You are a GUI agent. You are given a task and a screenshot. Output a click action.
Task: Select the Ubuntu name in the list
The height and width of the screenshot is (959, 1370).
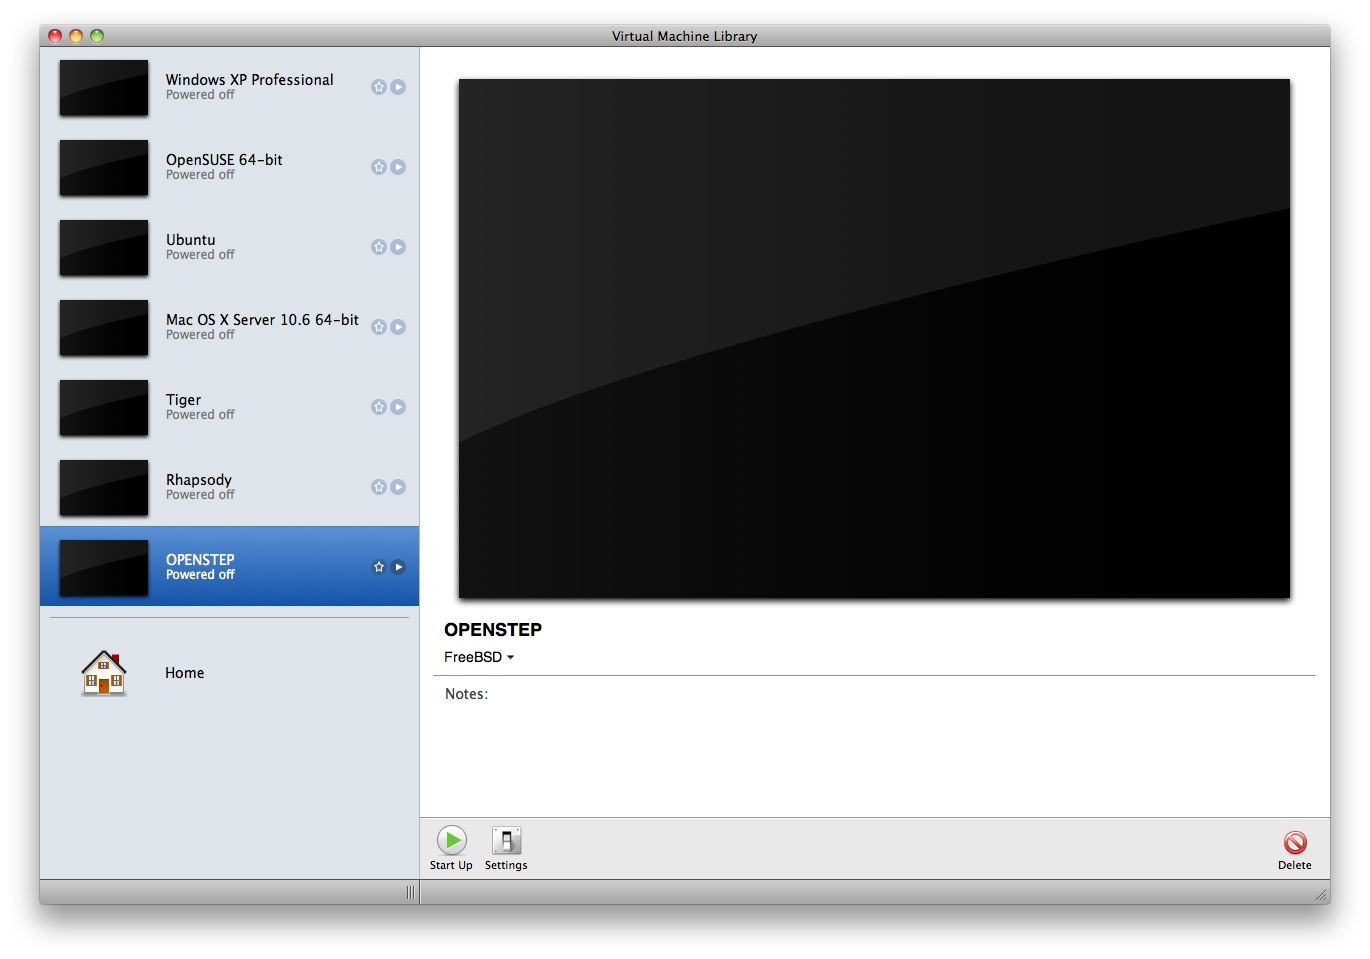(x=191, y=240)
